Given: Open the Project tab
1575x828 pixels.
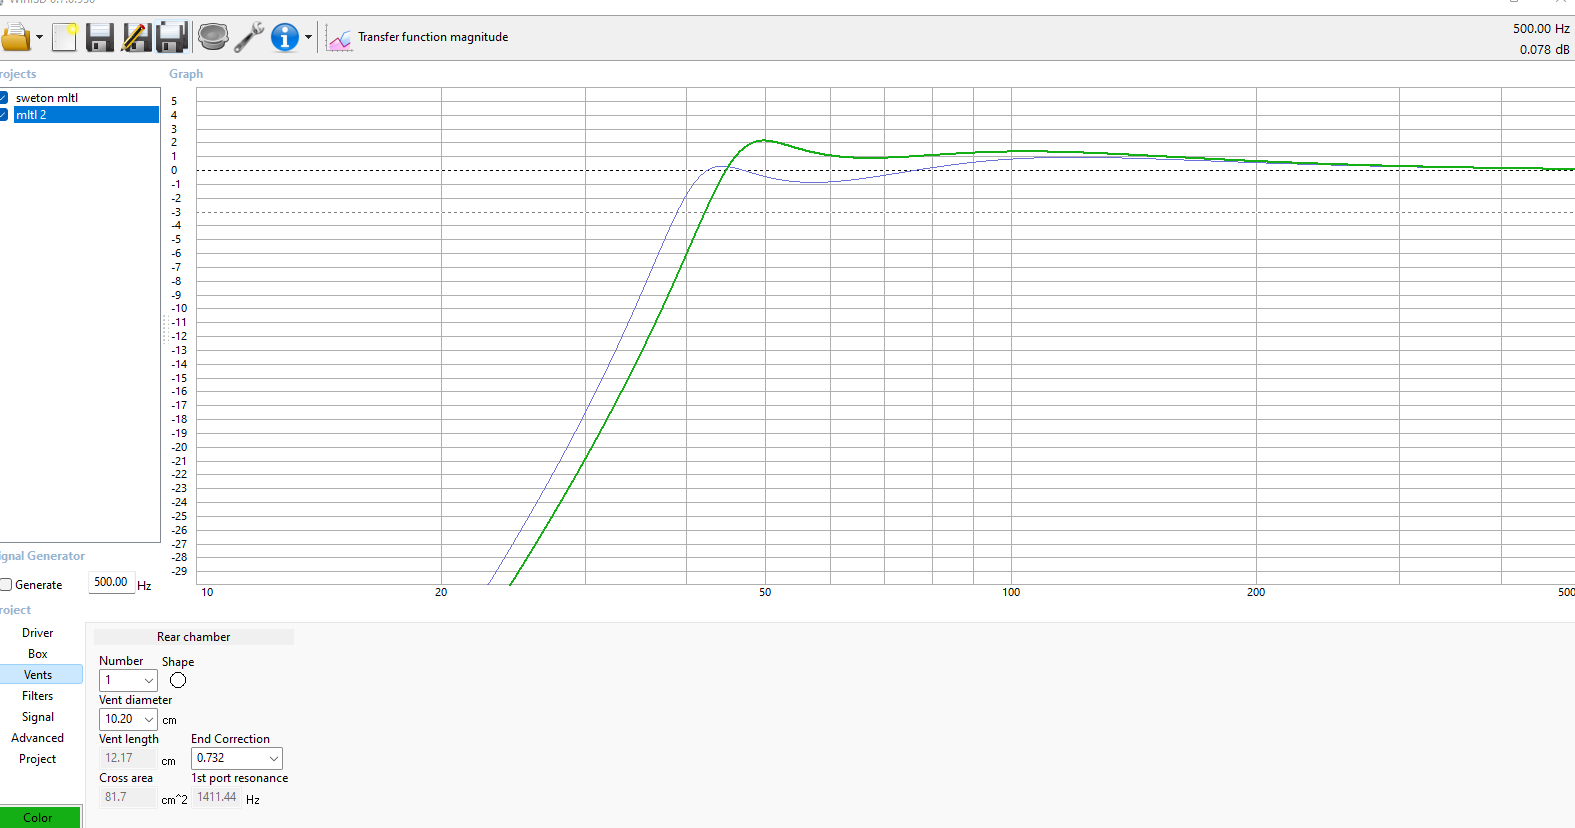Looking at the screenshot, I should [38, 759].
